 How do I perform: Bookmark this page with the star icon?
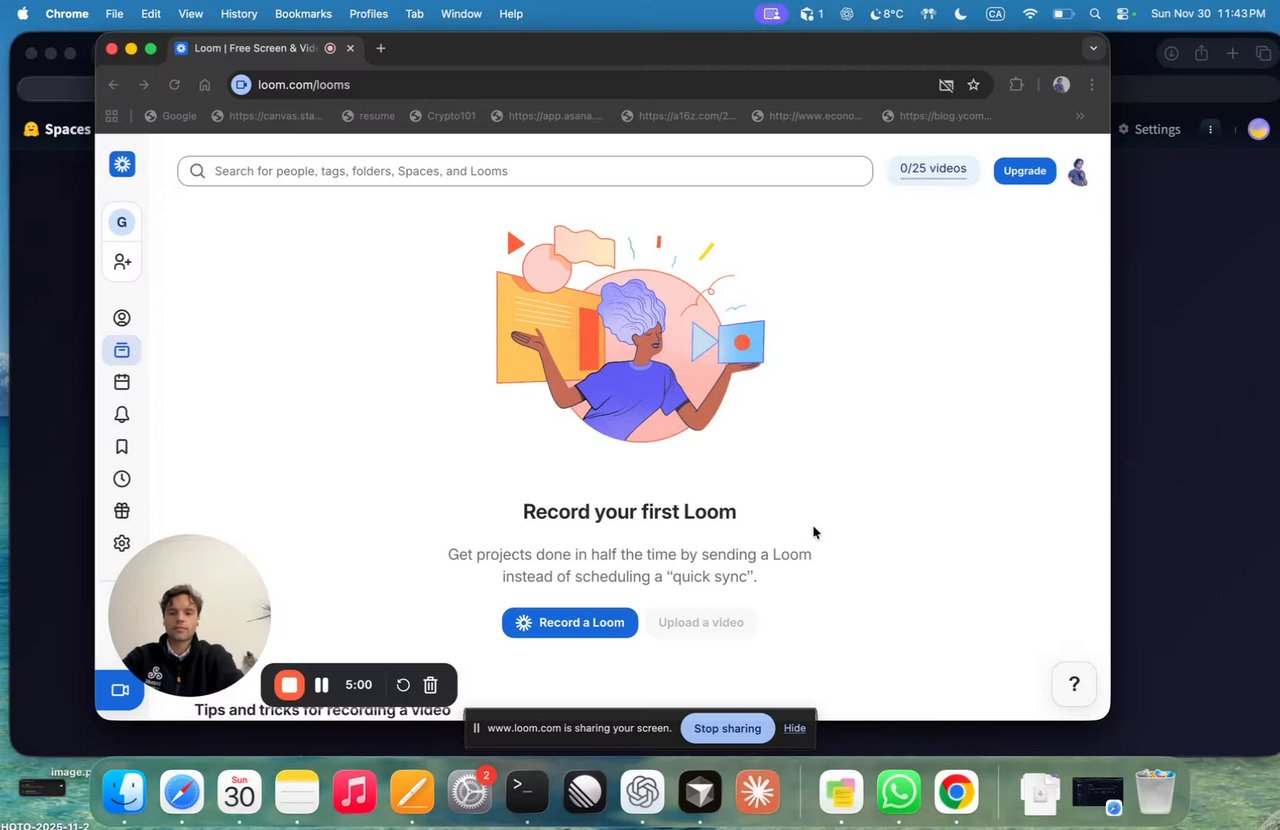click(x=973, y=85)
